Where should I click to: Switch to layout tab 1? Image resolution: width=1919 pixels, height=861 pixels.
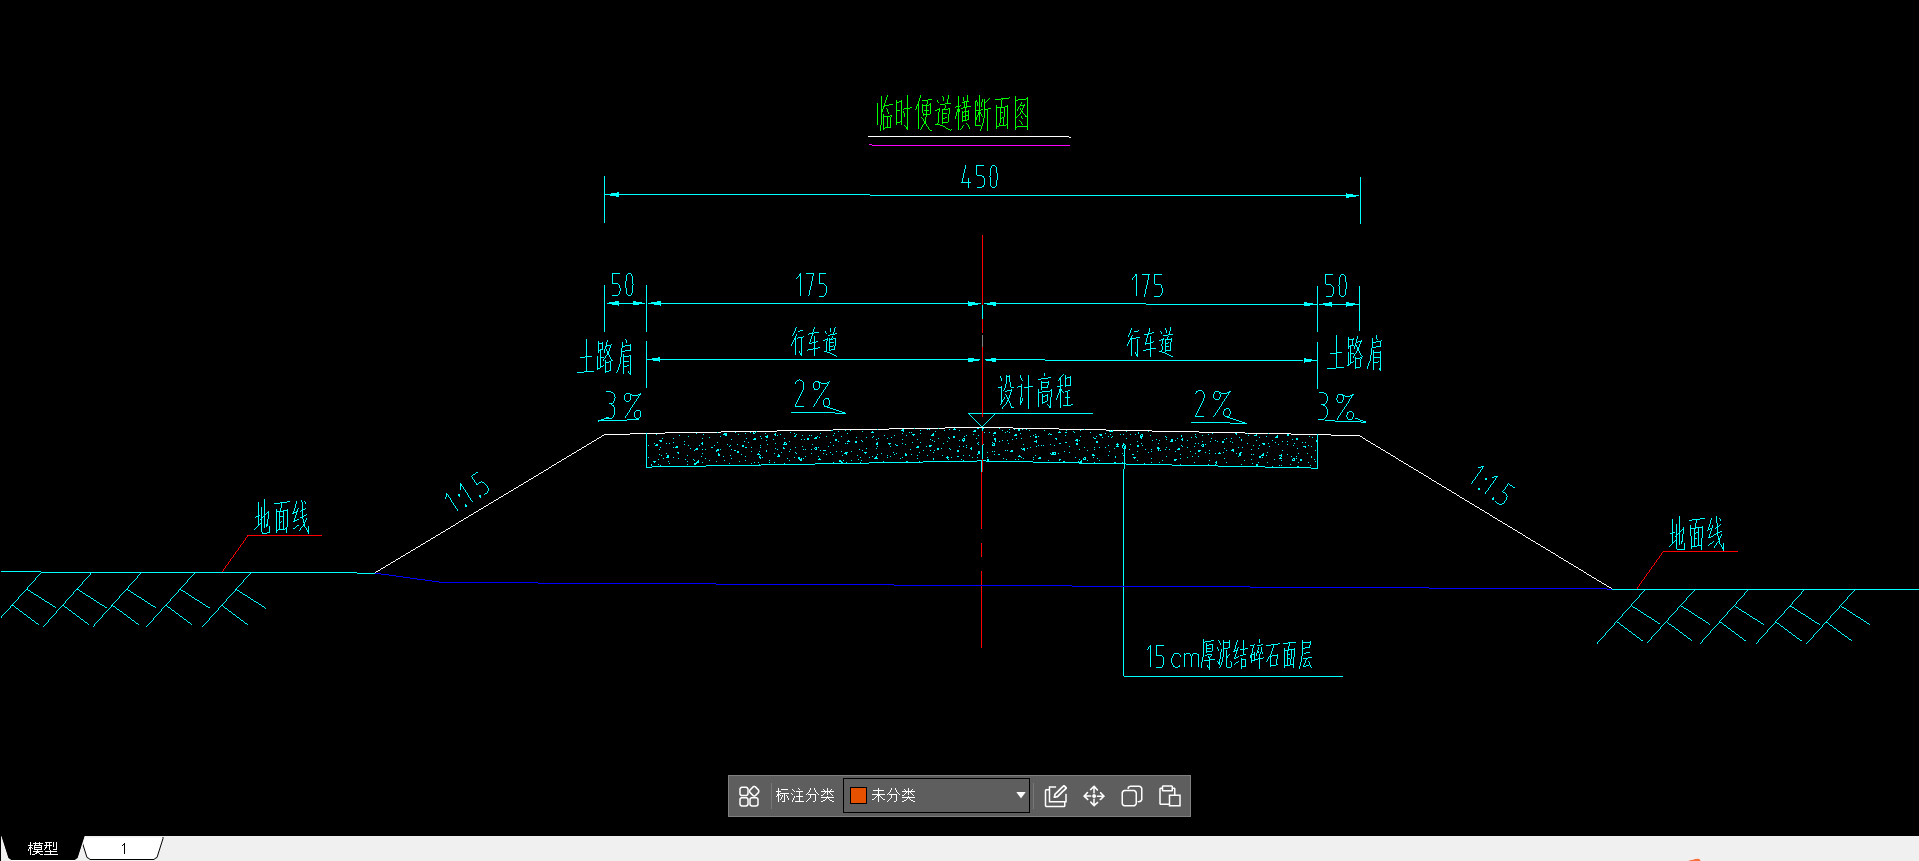coord(124,848)
